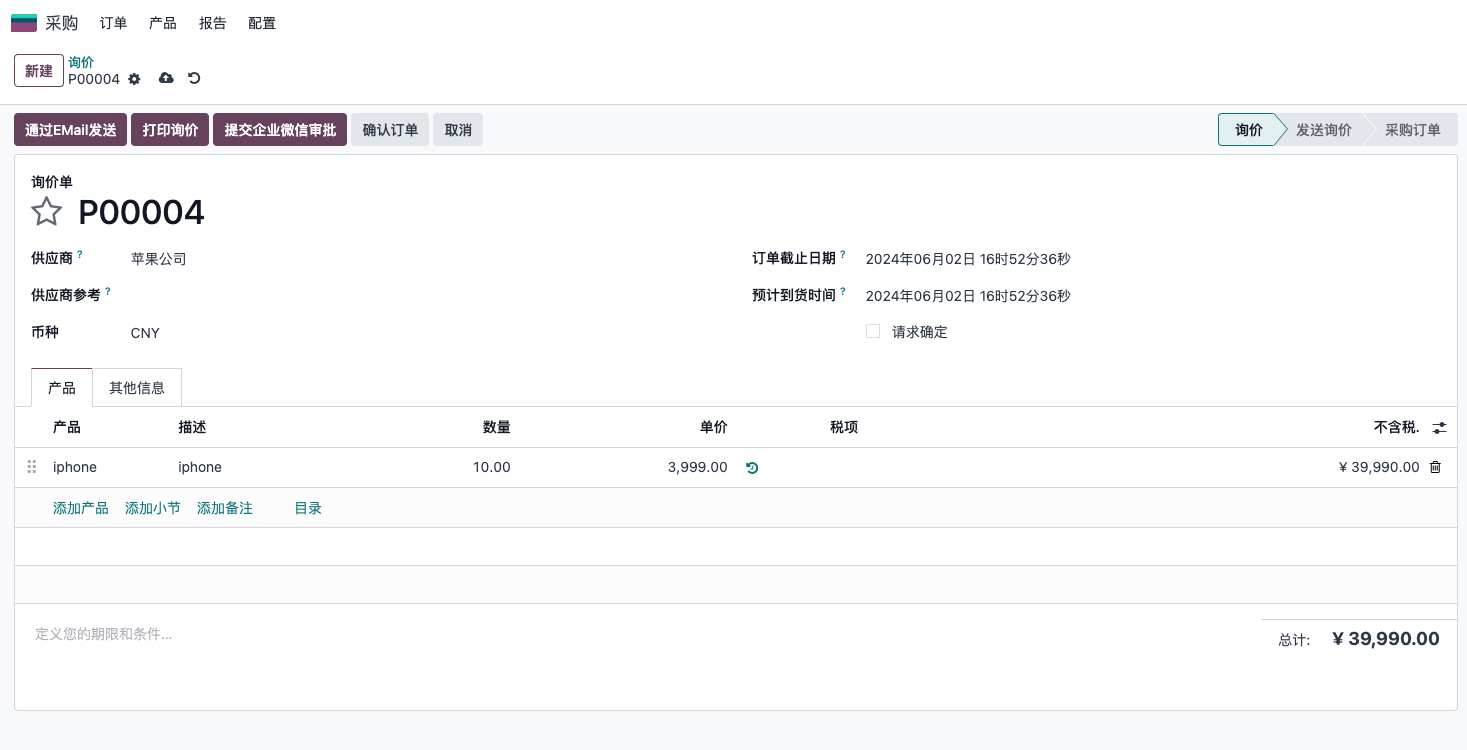This screenshot has width=1467, height=750.
Task: Click the unit price refresh icon on the iphone row
Action: [x=752, y=467]
